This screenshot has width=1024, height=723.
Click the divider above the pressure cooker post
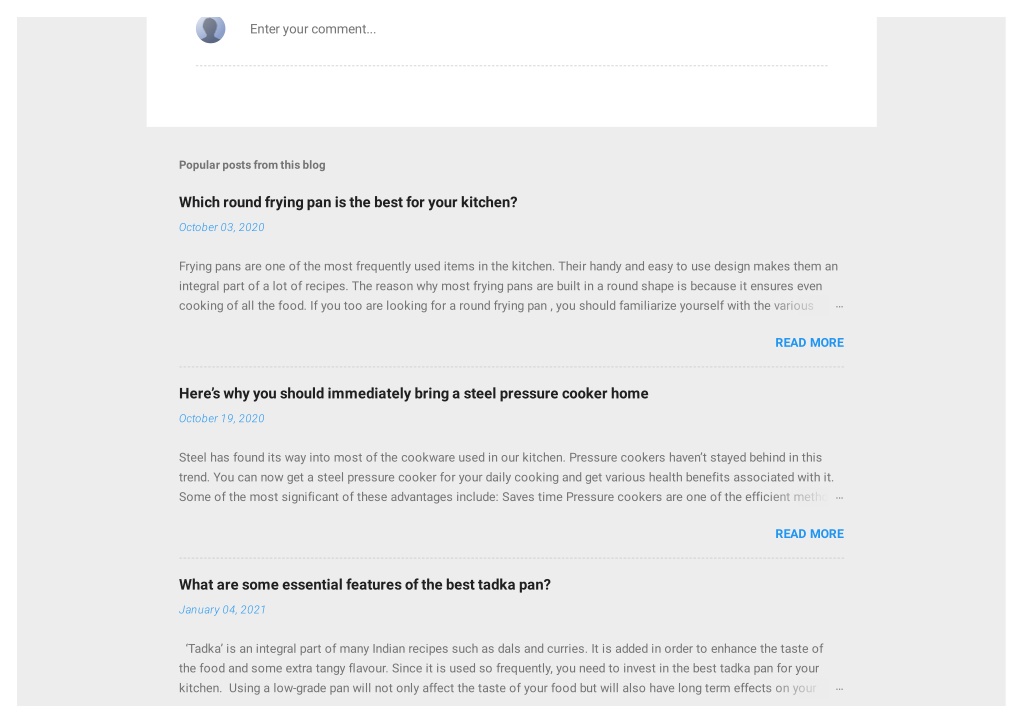click(511, 367)
